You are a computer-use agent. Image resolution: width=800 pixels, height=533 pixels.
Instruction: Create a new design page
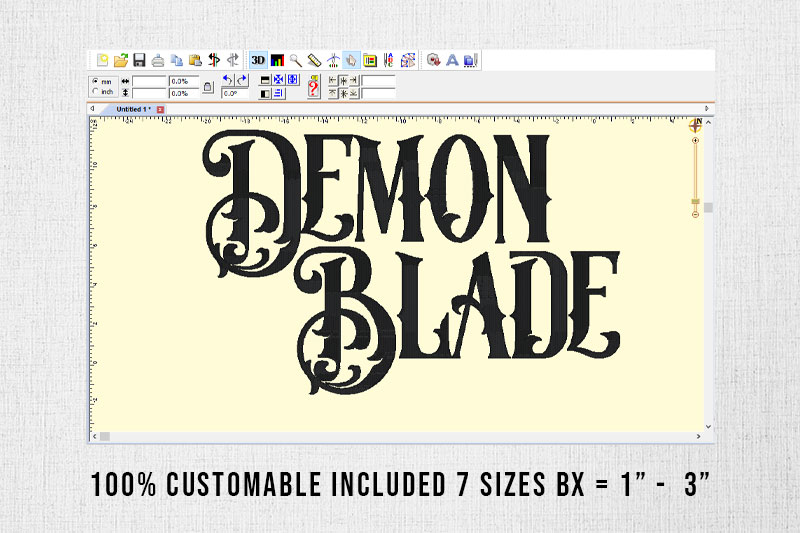coord(103,60)
